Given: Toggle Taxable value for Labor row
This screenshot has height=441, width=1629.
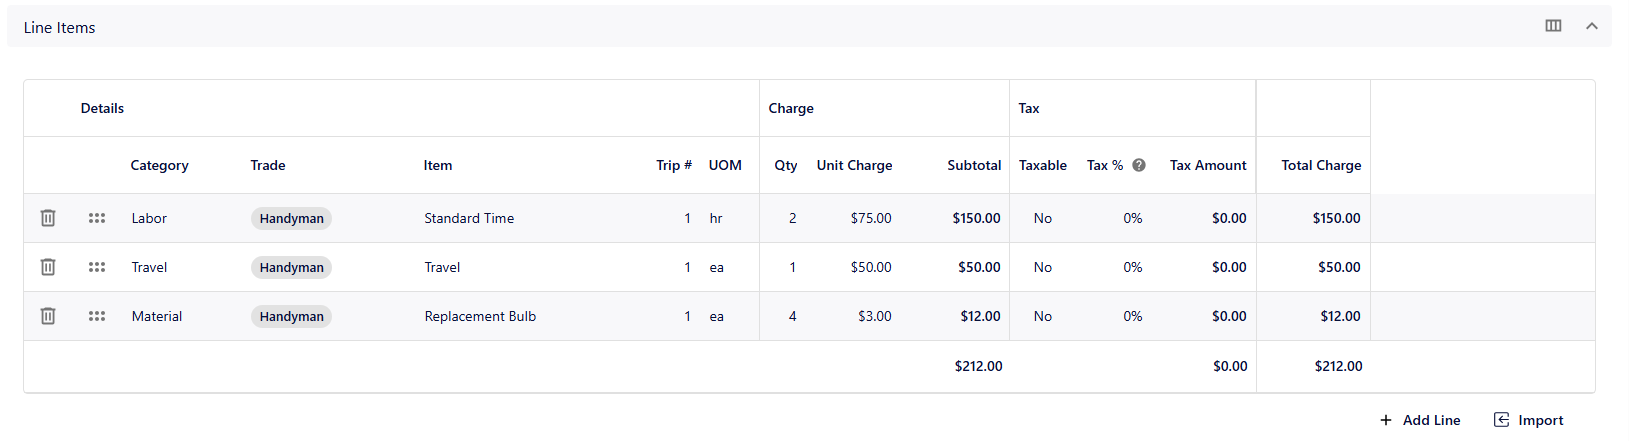Looking at the screenshot, I should pos(1043,218).
